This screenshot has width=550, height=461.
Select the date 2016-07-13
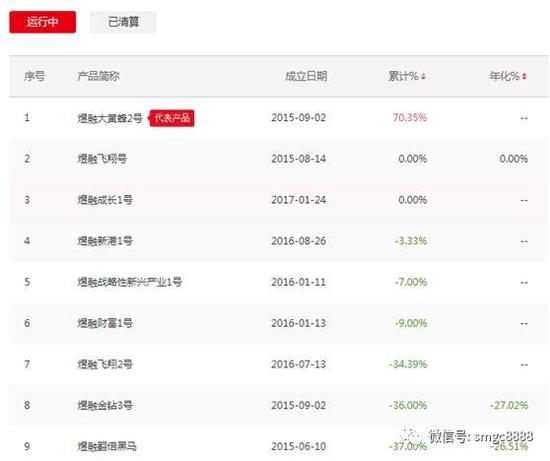coord(299,364)
